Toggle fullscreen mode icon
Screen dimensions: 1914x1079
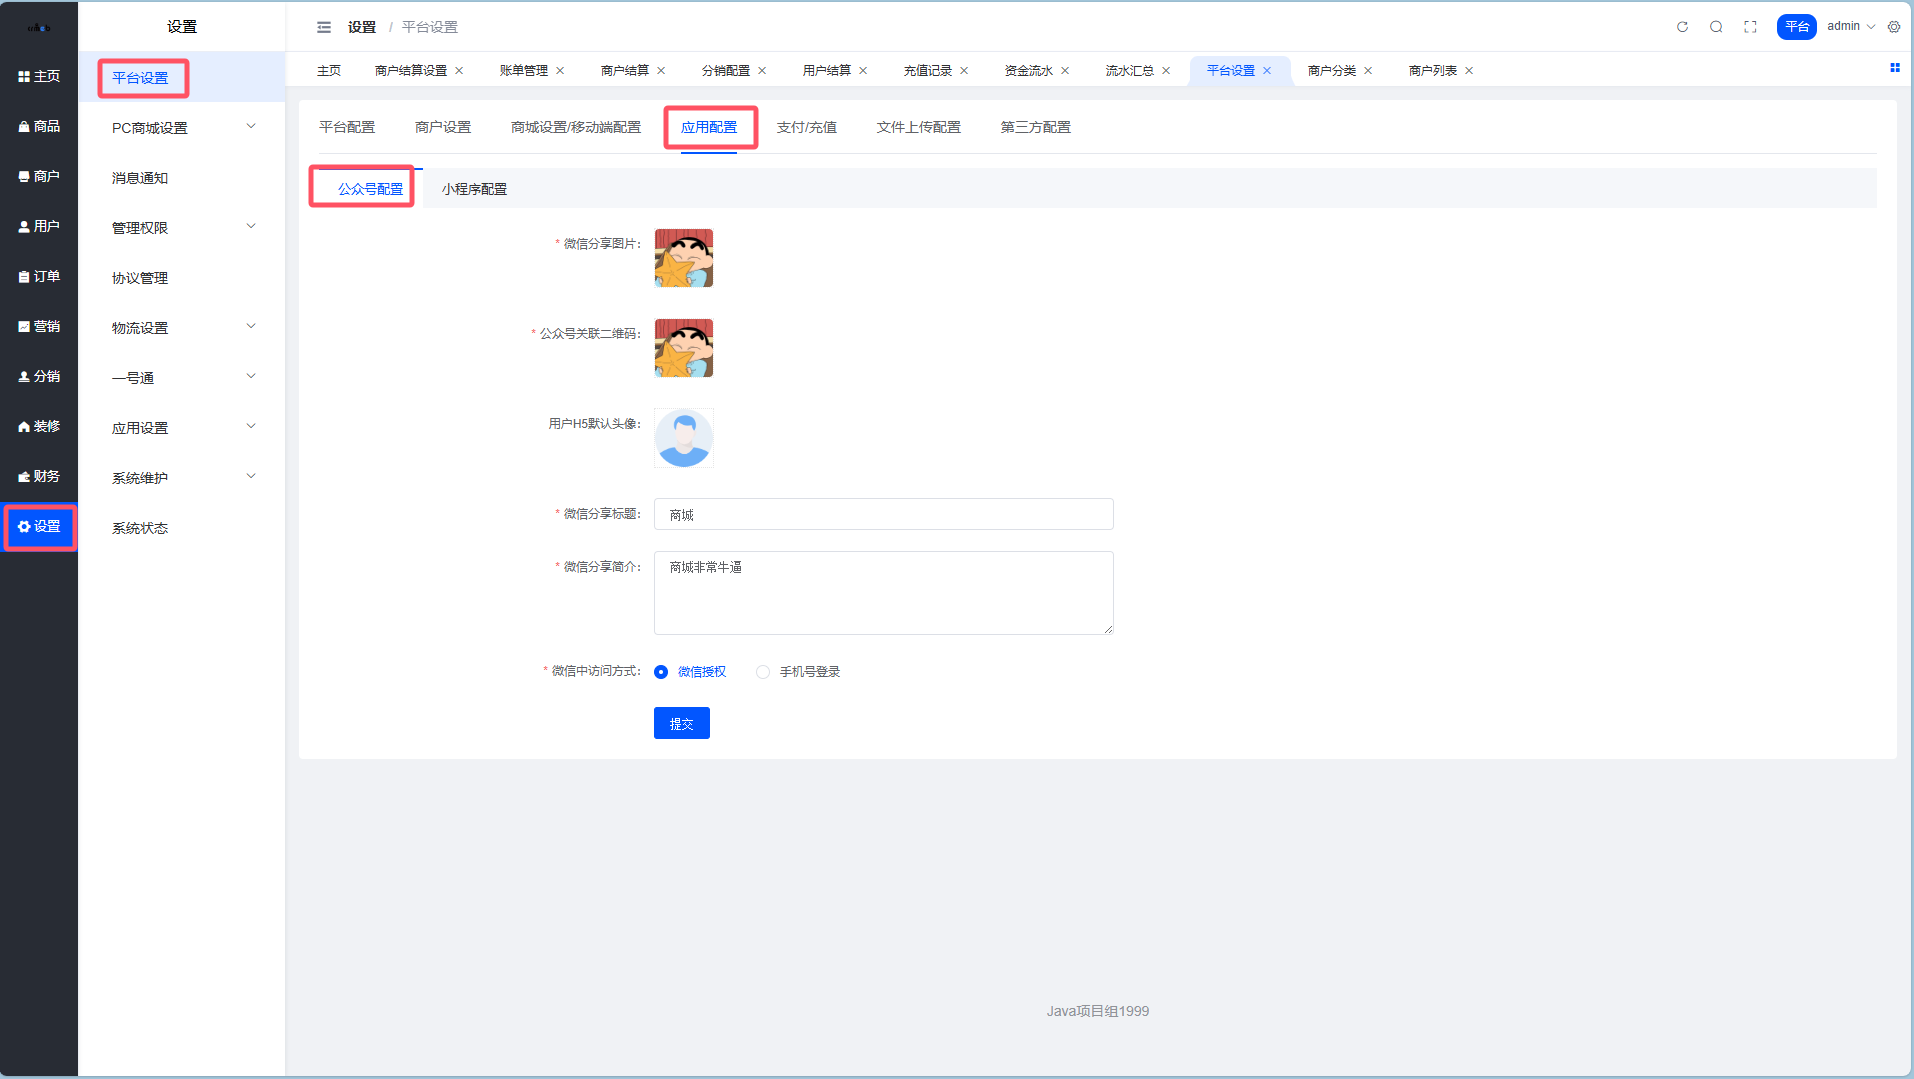(x=1750, y=27)
